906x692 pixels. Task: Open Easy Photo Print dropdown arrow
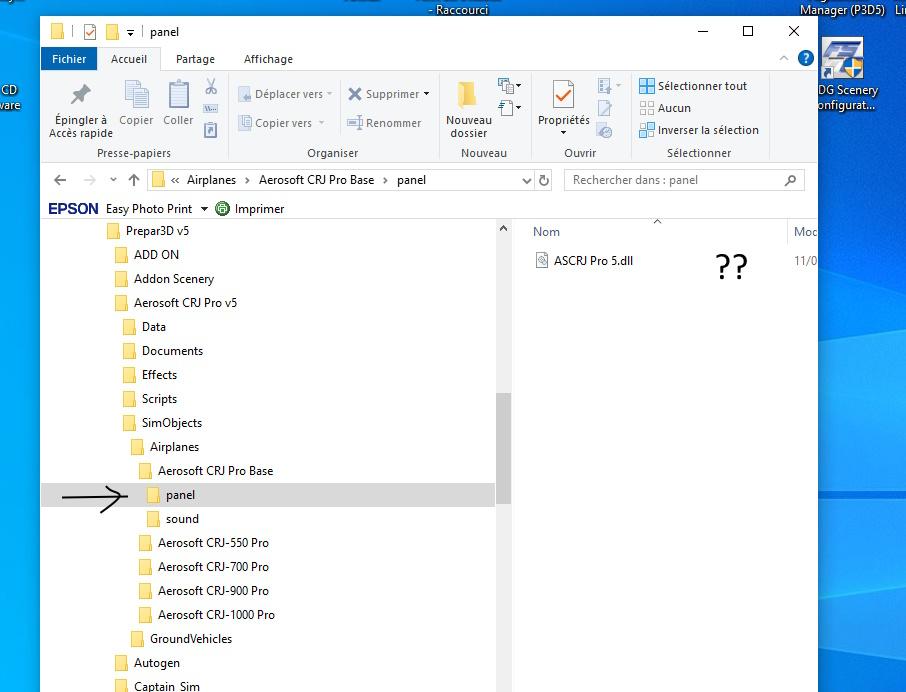point(204,209)
